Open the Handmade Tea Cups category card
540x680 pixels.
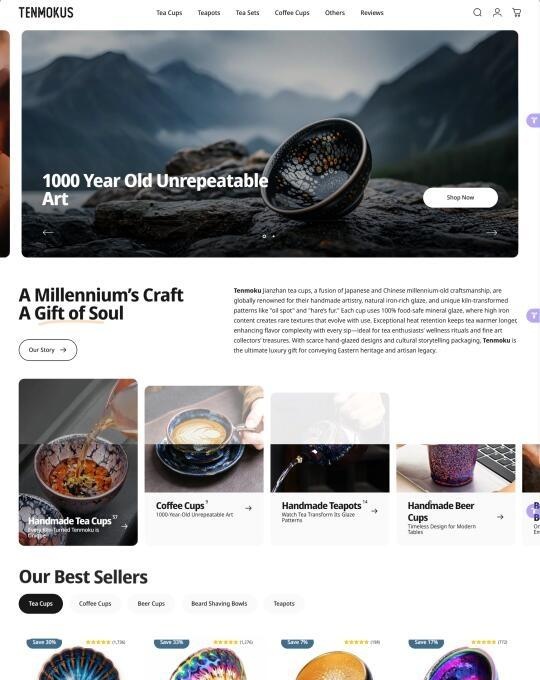point(78,462)
